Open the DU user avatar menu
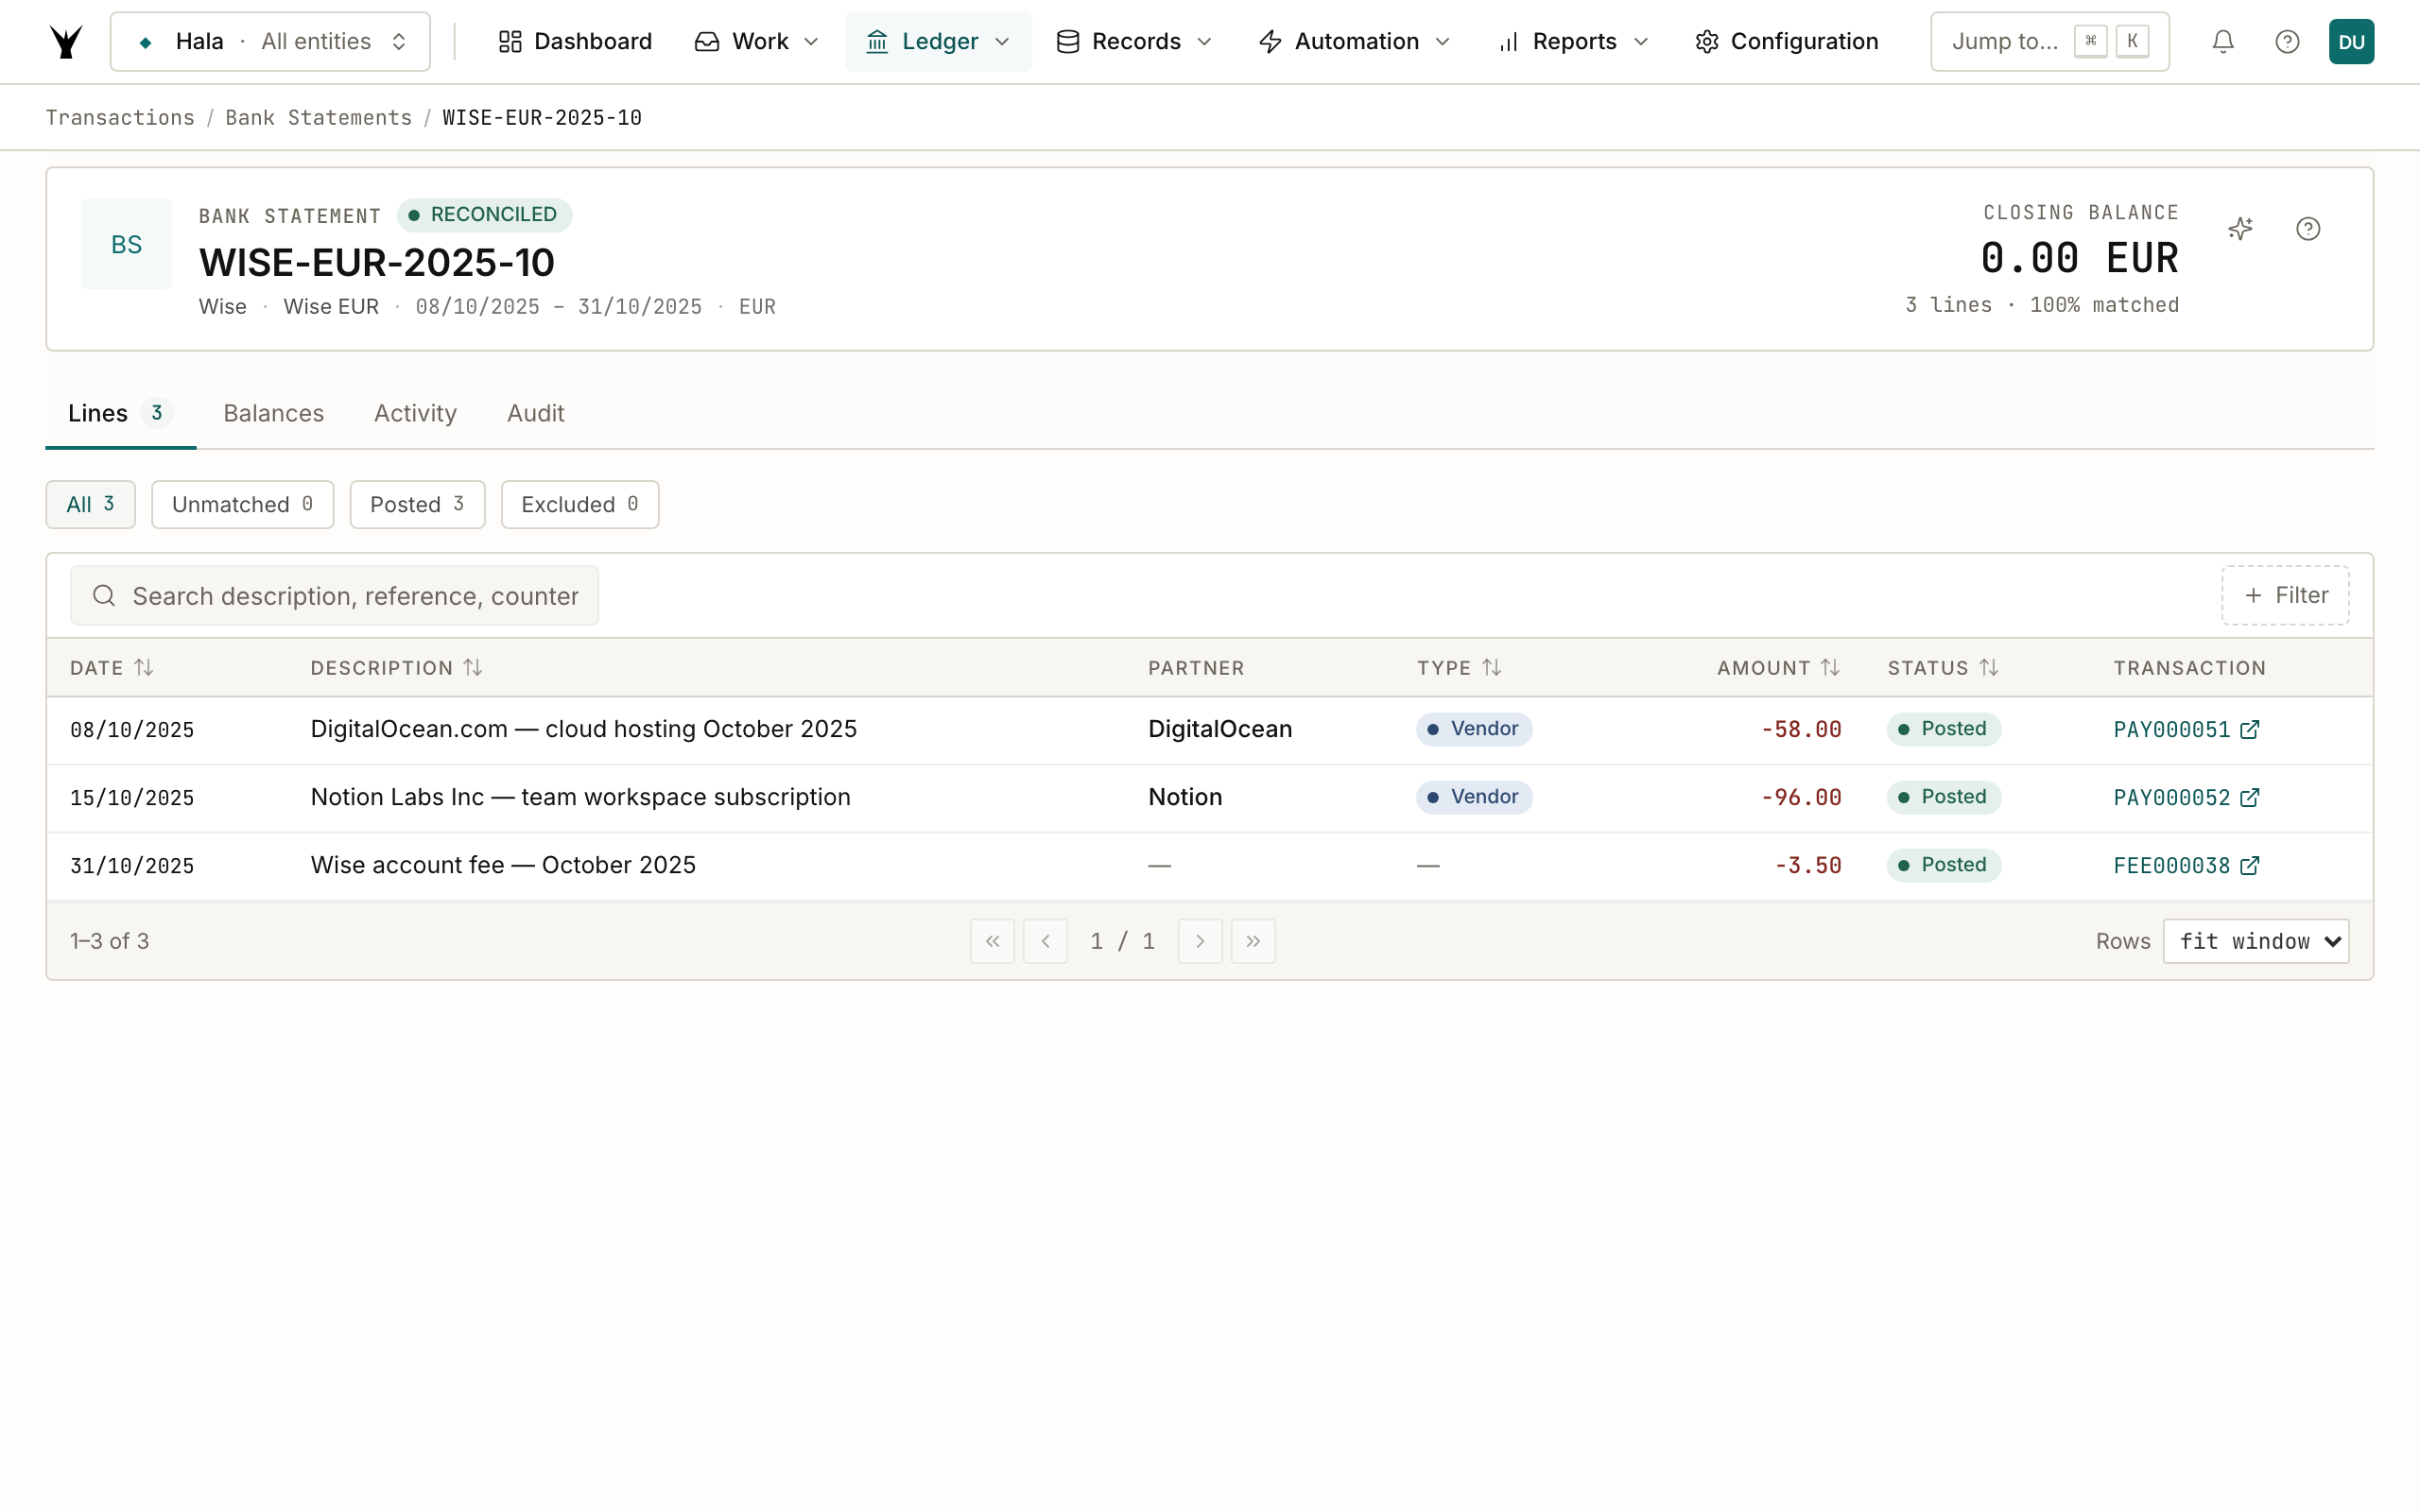2420x1512 pixels. (x=2351, y=41)
